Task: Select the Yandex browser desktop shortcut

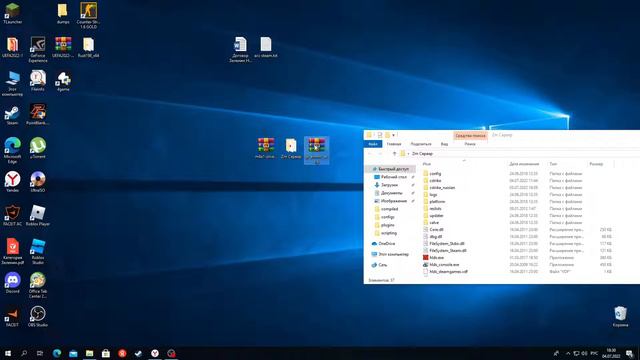Action: tap(12, 182)
